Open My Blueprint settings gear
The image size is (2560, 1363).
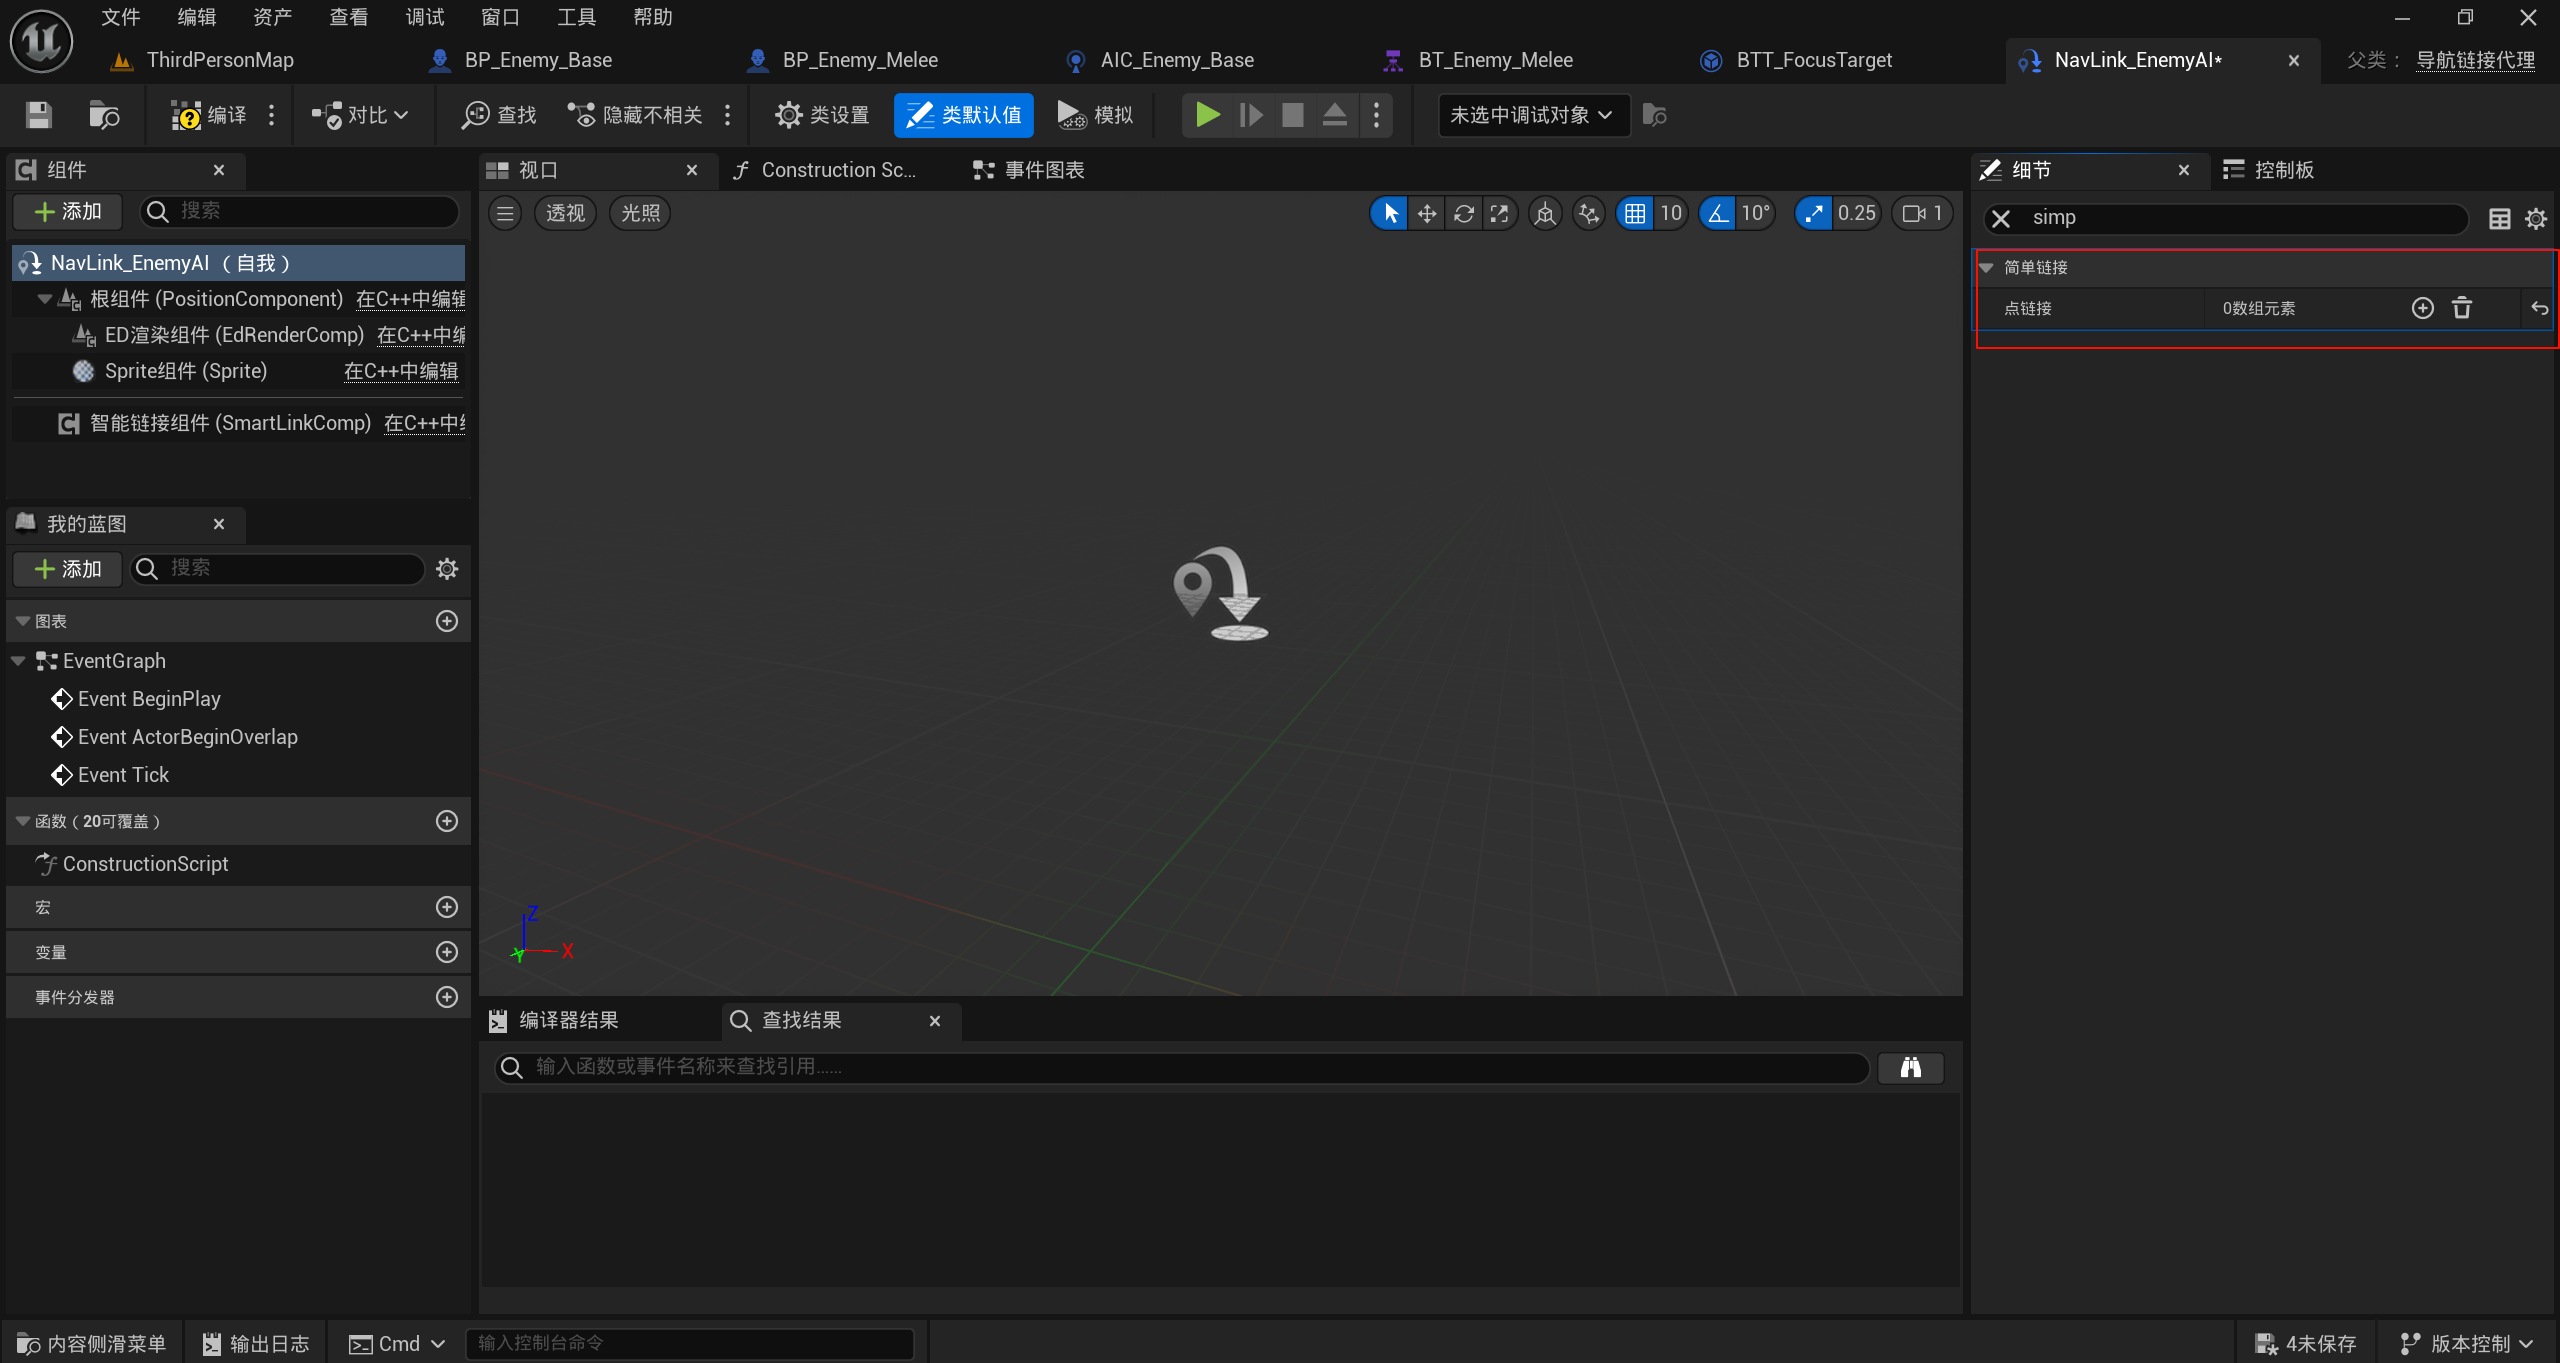coord(447,569)
